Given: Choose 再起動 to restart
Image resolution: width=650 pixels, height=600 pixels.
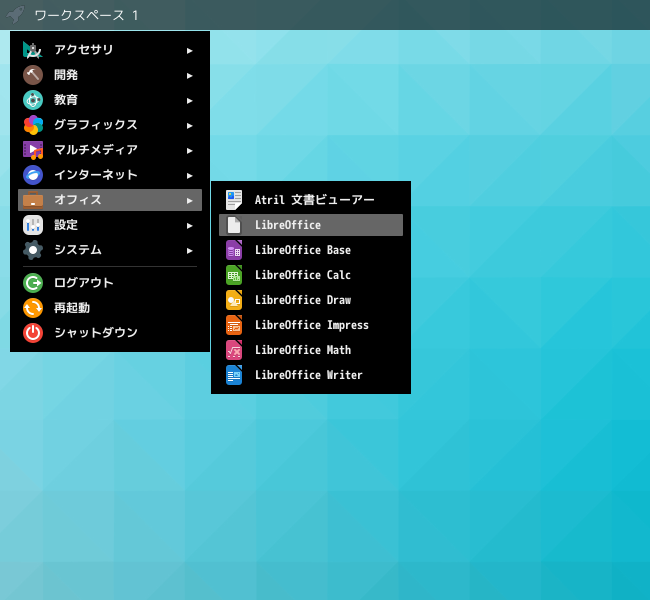Looking at the screenshot, I should point(110,308).
